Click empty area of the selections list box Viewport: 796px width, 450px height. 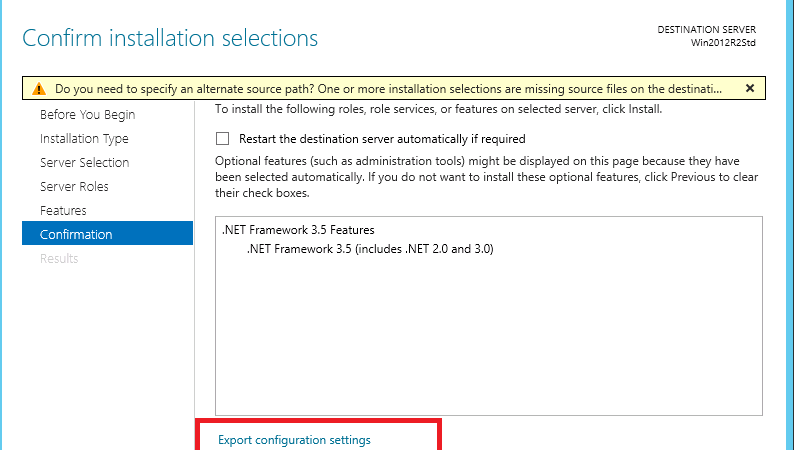coord(488,335)
